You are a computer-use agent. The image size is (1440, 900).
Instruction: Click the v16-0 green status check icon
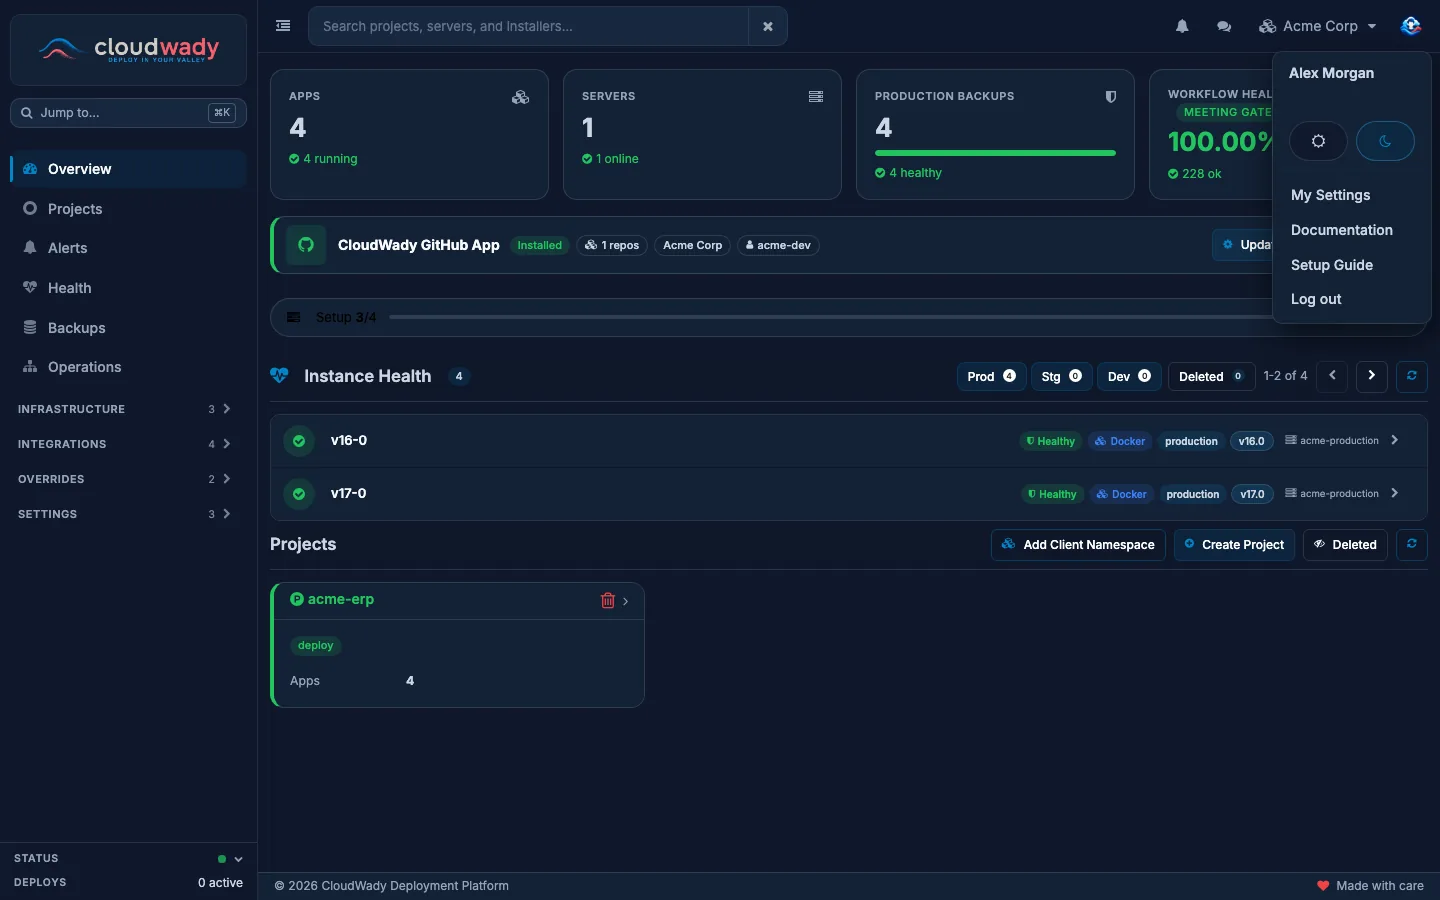[299, 440]
